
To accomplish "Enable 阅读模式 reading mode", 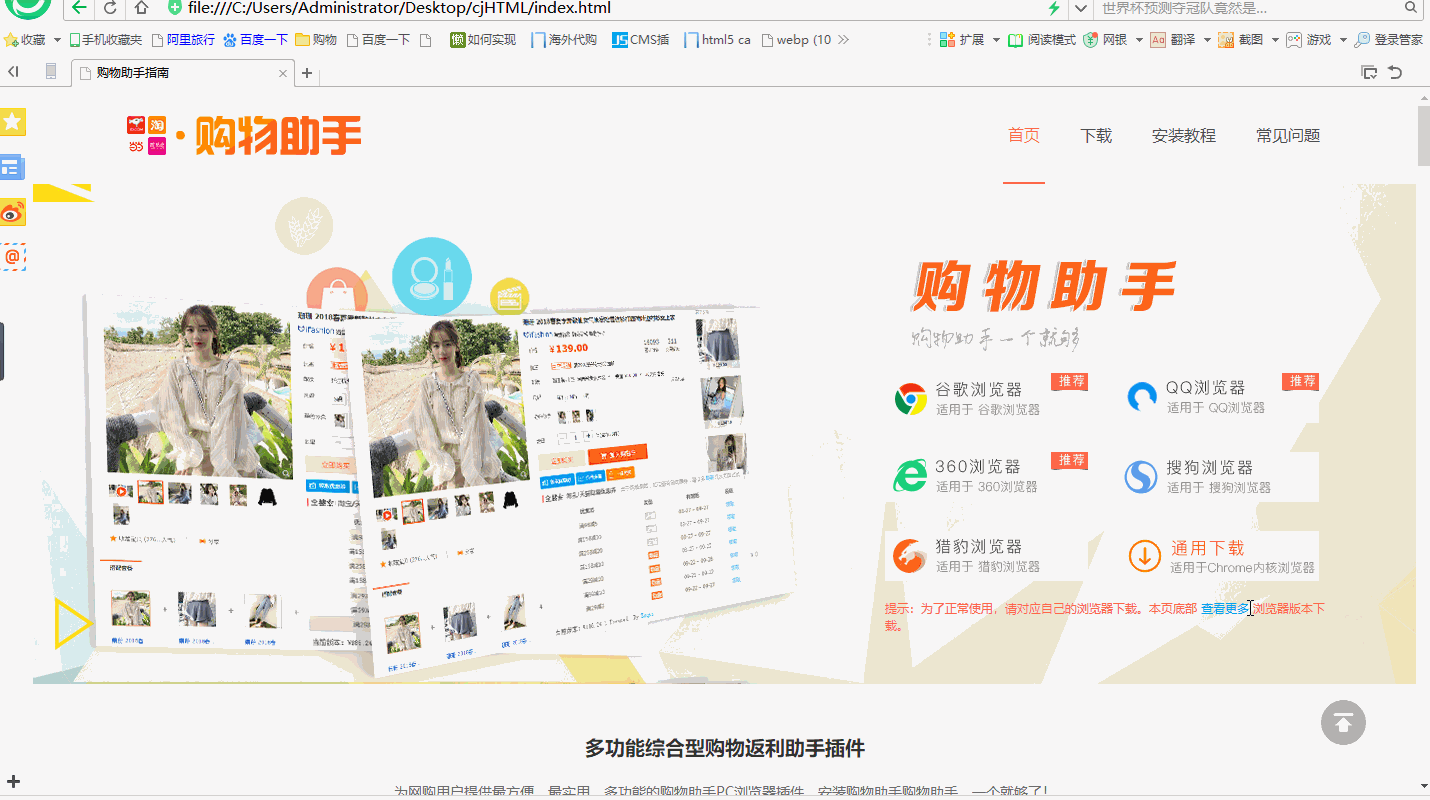I will [x=1041, y=40].
